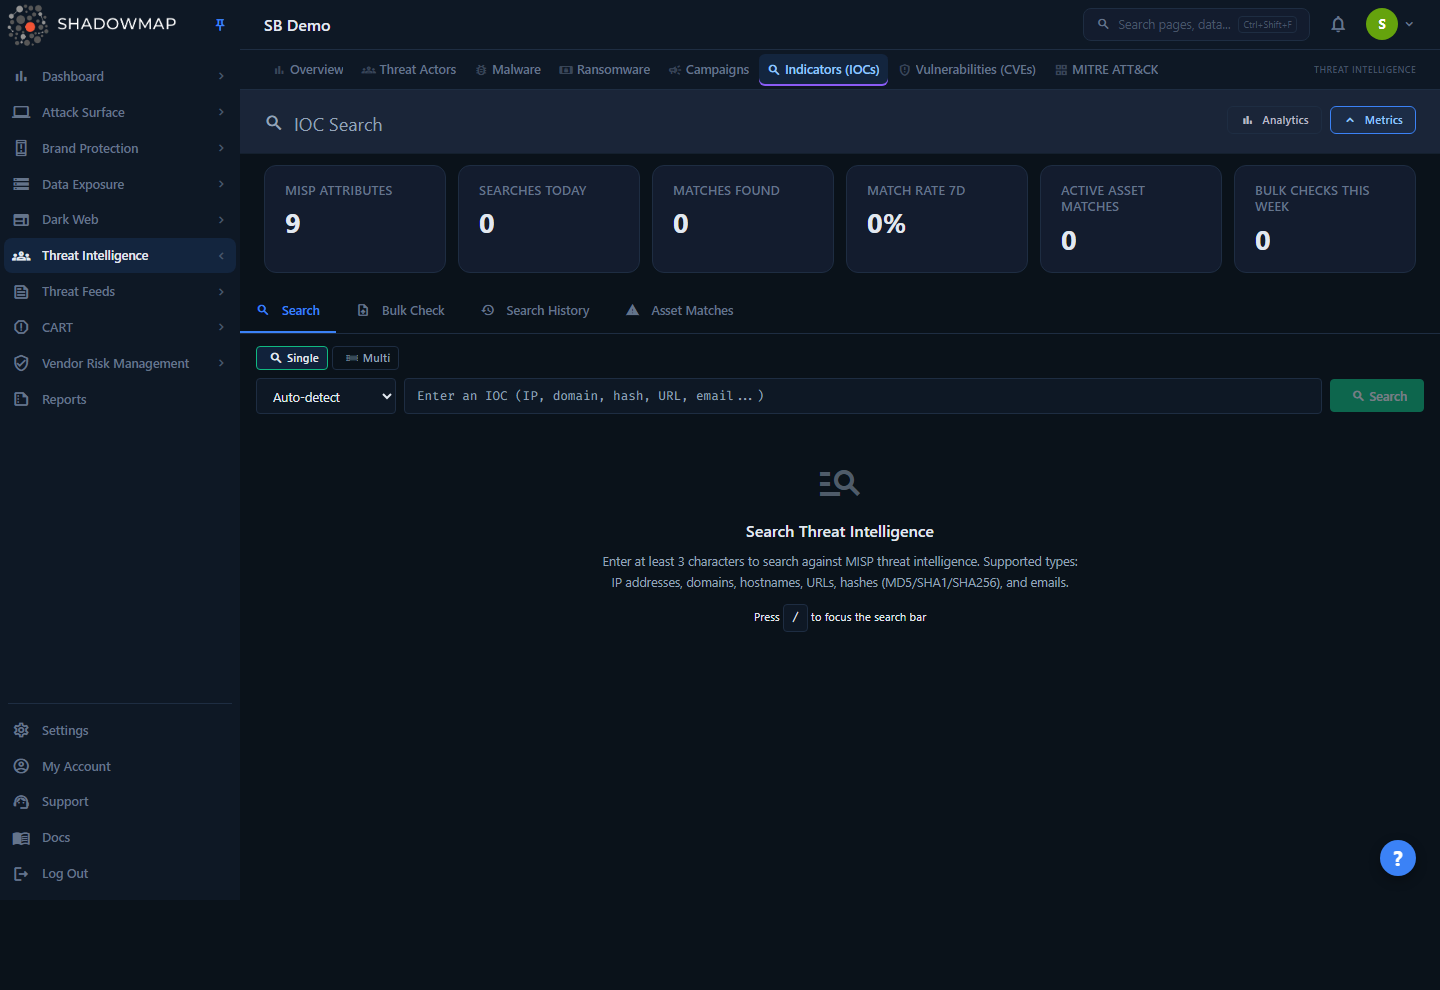Select the Search sub-tab
1440x990 pixels.
coord(288,311)
